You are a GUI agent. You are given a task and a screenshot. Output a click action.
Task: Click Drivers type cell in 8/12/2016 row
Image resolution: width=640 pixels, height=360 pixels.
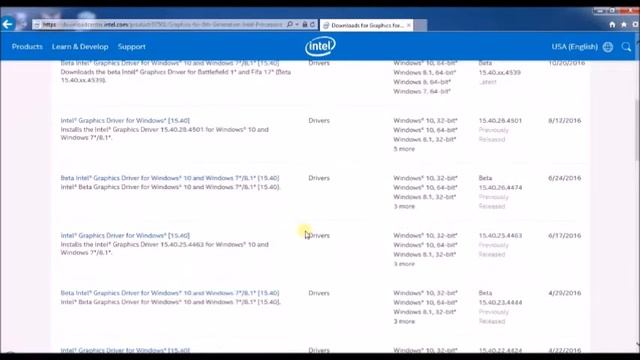pyautogui.click(x=319, y=120)
